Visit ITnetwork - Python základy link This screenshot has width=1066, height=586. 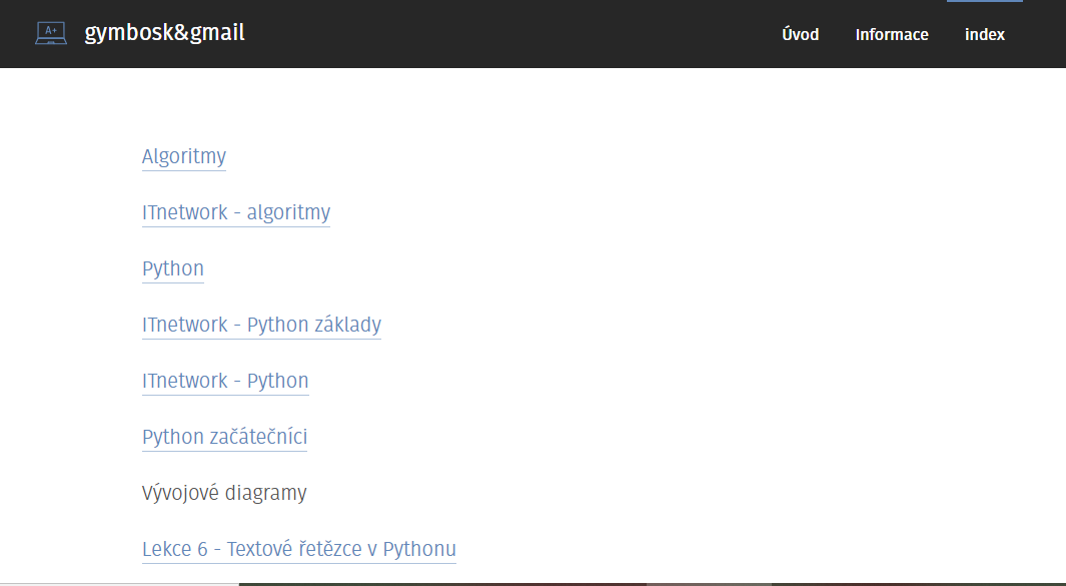coord(261,325)
